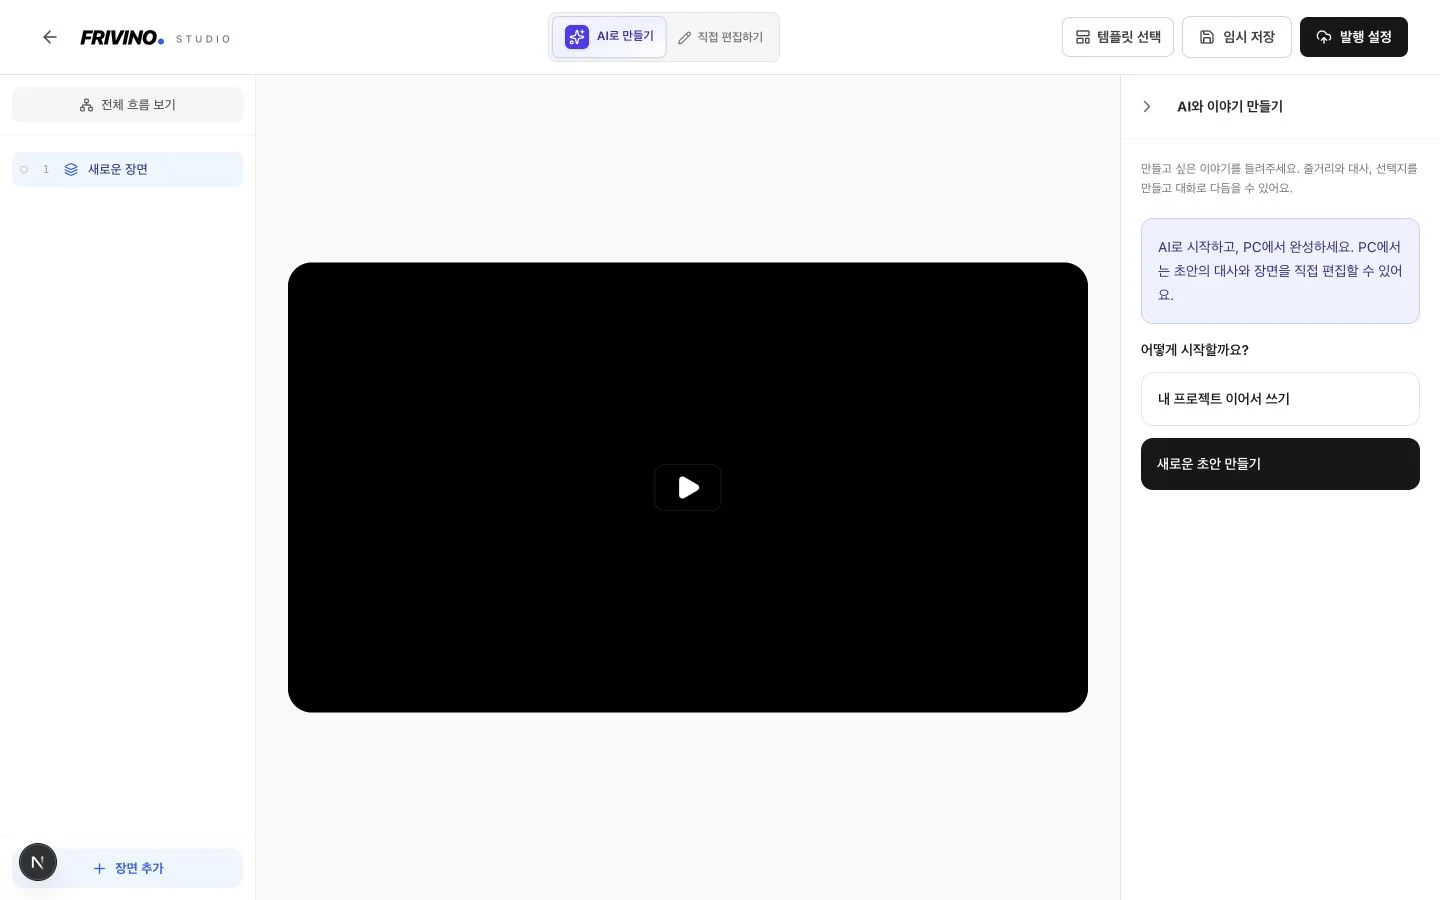Open the FRIVINO Studio logo

tap(155, 38)
